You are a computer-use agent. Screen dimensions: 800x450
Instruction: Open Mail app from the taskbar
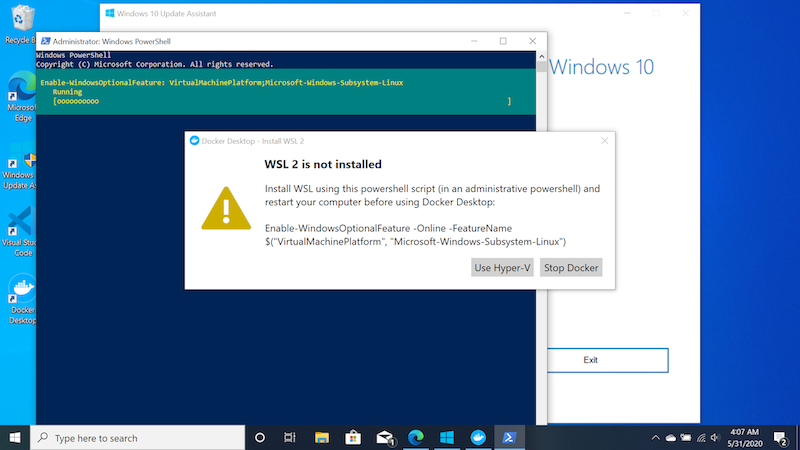[x=385, y=438]
